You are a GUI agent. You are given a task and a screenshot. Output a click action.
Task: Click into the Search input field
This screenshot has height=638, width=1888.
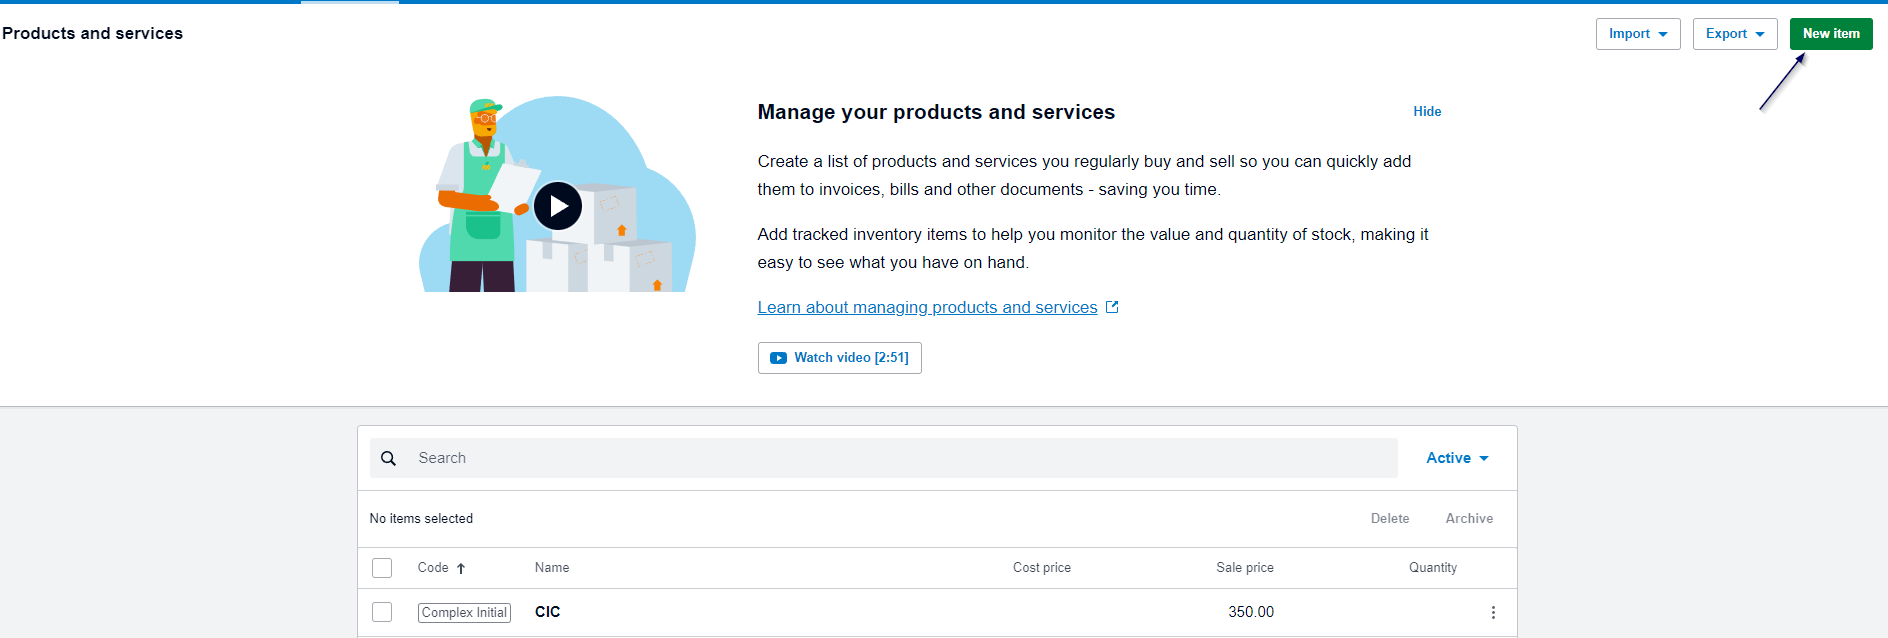[900, 458]
